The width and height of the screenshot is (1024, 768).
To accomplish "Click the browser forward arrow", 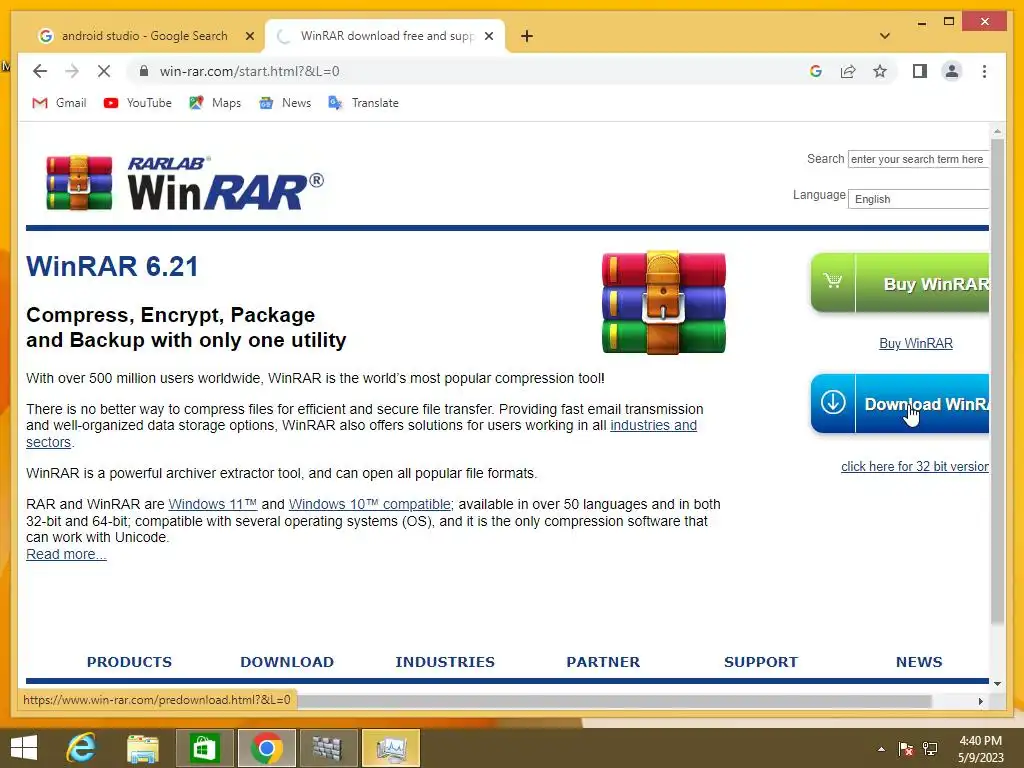I will pos(72,71).
